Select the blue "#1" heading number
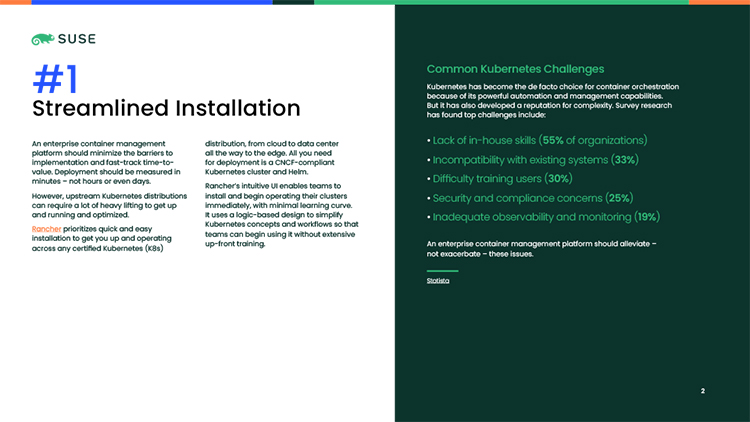 point(55,78)
